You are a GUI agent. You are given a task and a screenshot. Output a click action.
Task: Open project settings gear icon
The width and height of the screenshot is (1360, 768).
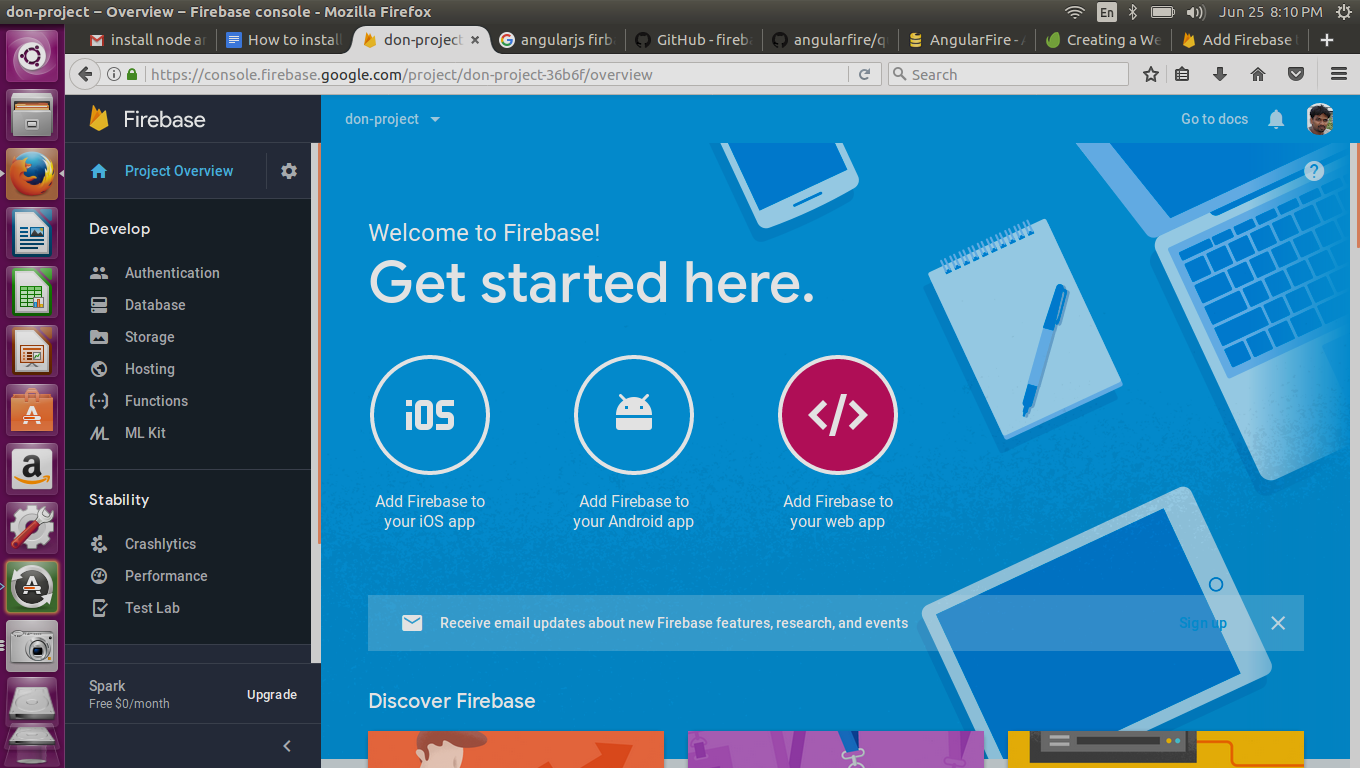click(289, 171)
